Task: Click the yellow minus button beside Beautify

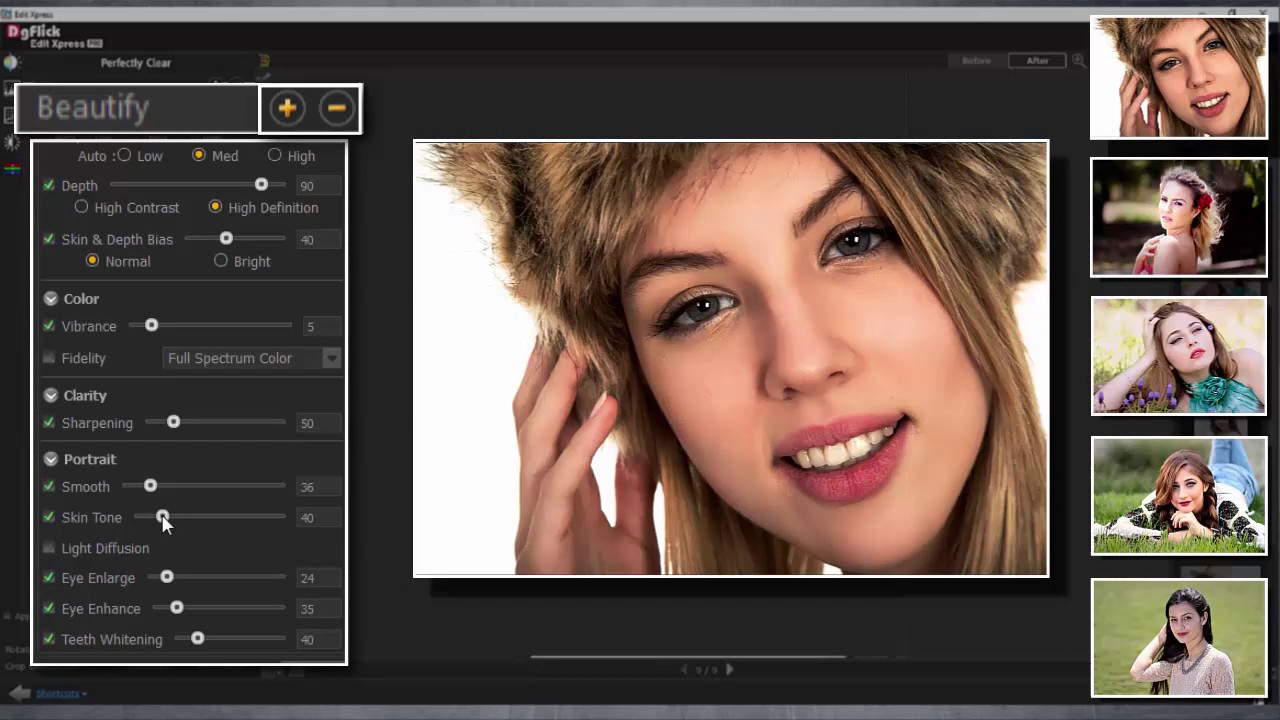Action: coord(336,108)
